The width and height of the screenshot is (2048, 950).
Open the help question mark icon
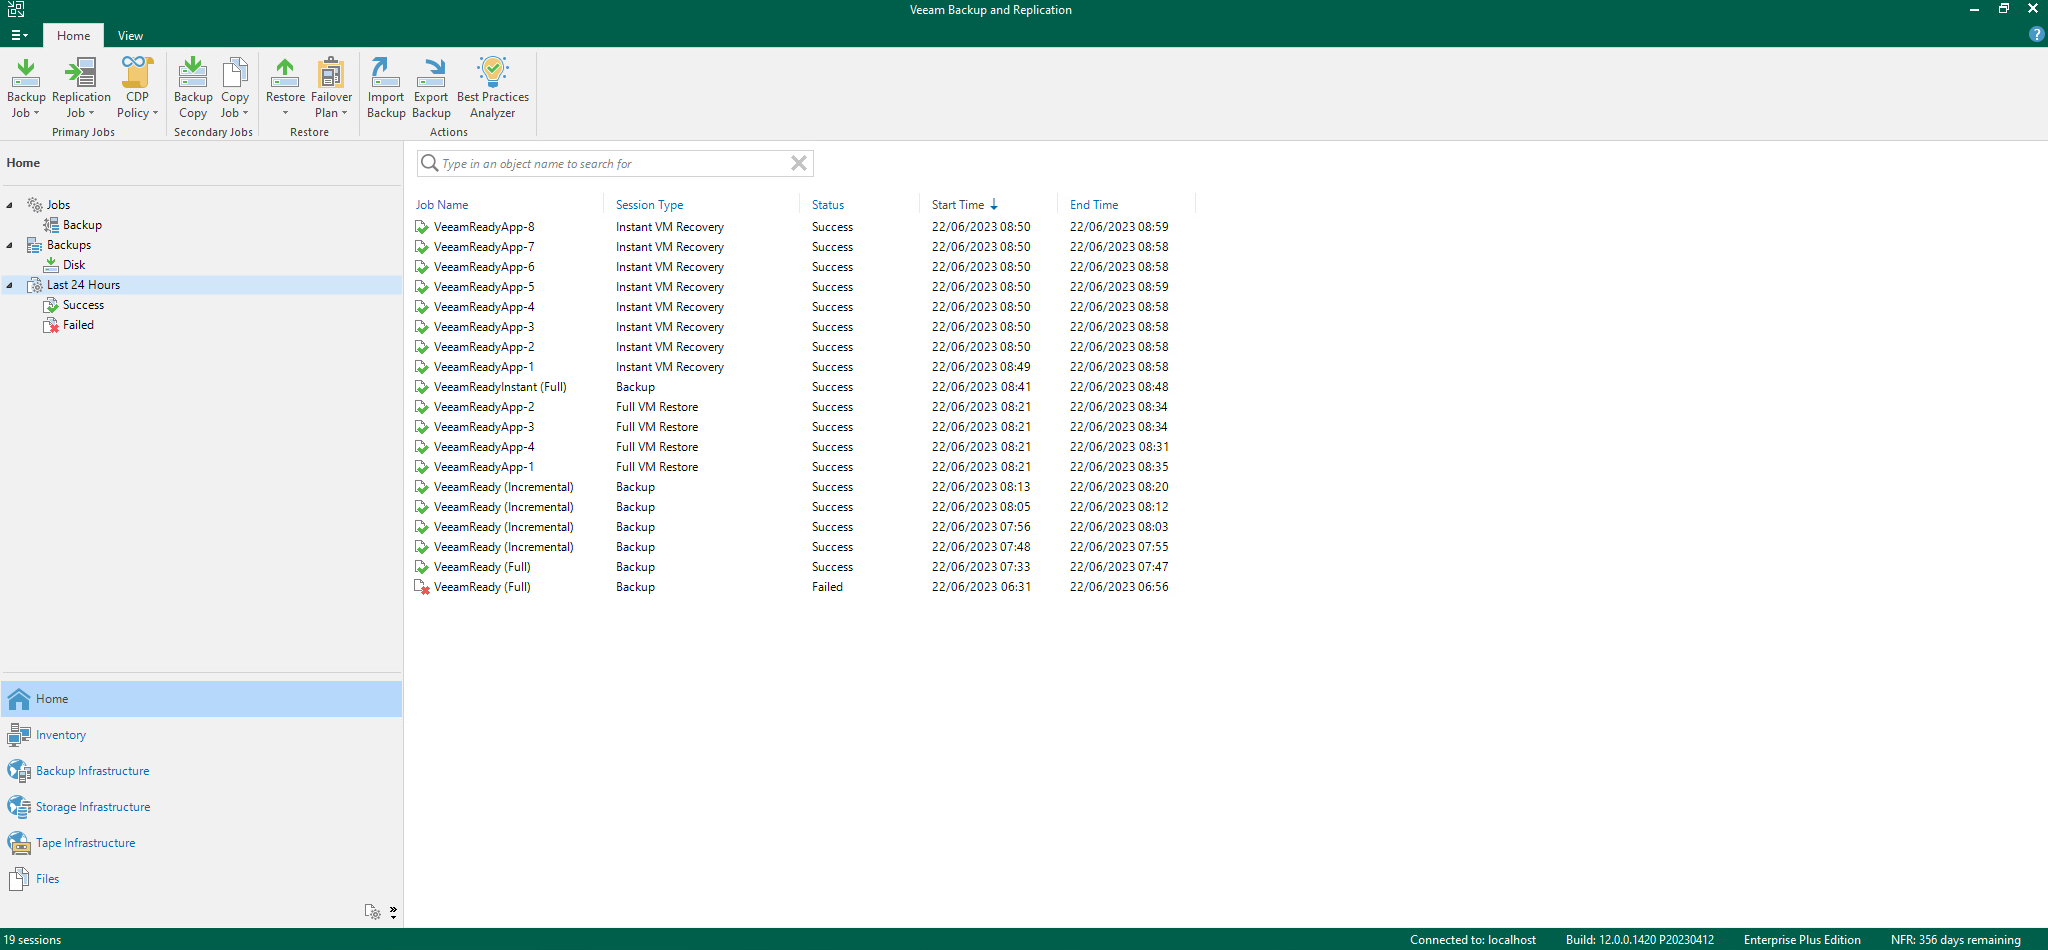[x=2036, y=34]
